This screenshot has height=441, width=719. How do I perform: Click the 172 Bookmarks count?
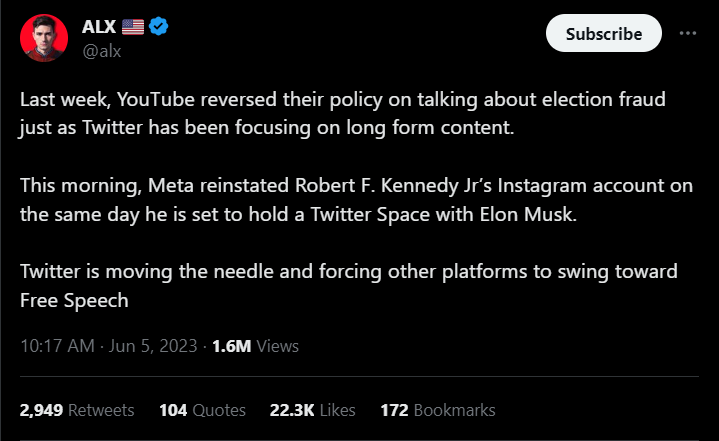pos(438,410)
